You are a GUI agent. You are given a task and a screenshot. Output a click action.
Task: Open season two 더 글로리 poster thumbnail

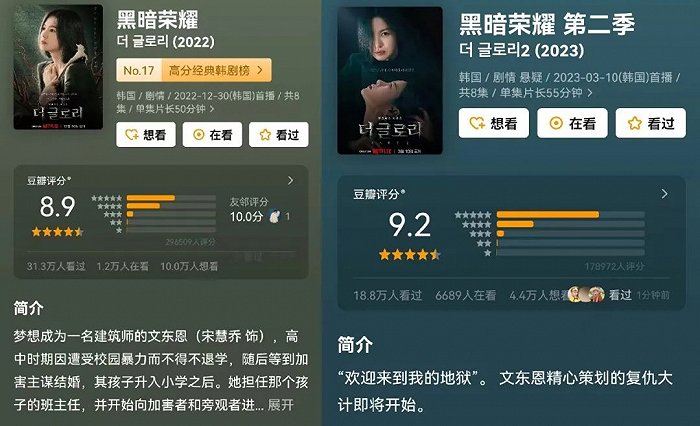tap(390, 81)
